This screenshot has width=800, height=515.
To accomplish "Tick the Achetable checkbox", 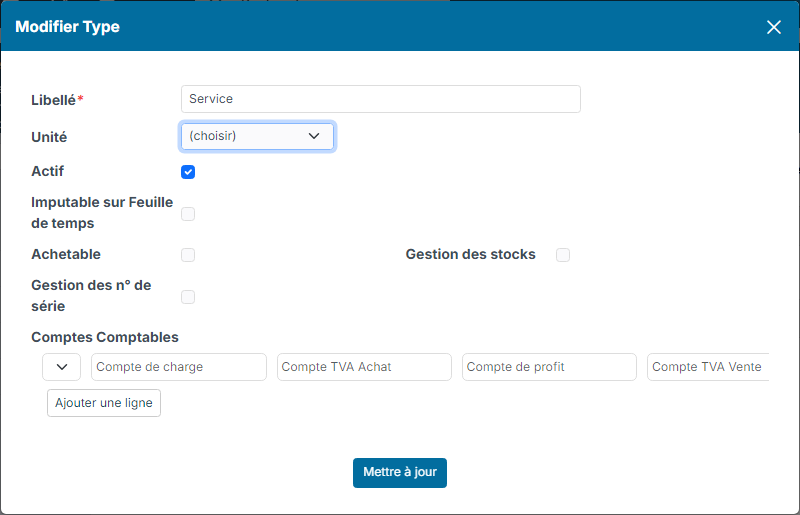I will [188, 255].
